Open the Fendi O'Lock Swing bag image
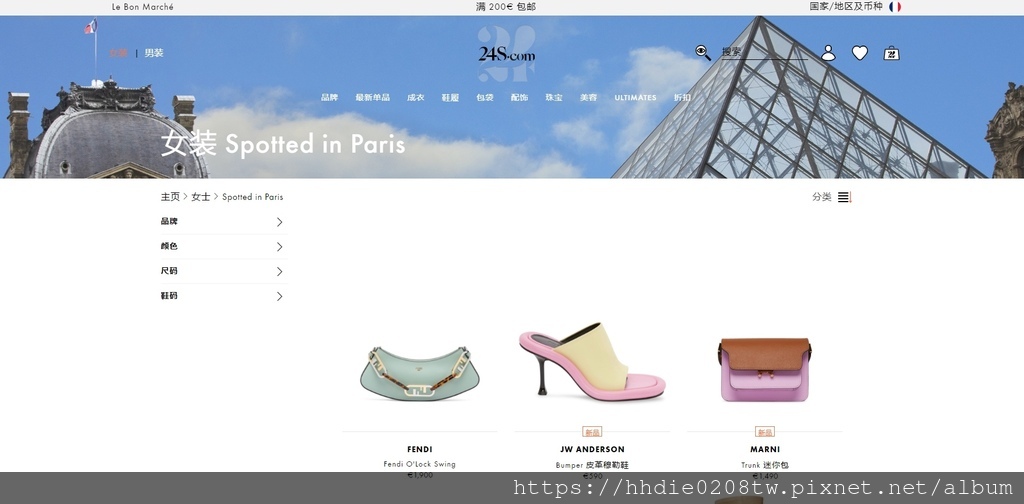This screenshot has width=1024, height=504. (419, 372)
